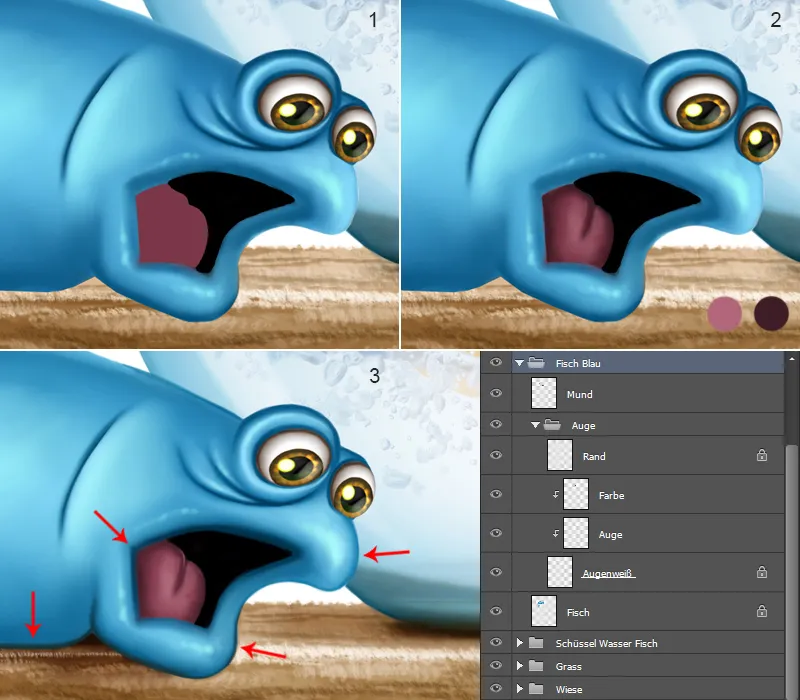Select the layer named Mund
Viewport: 800px width, 700px height.
(x=580, y=394)
